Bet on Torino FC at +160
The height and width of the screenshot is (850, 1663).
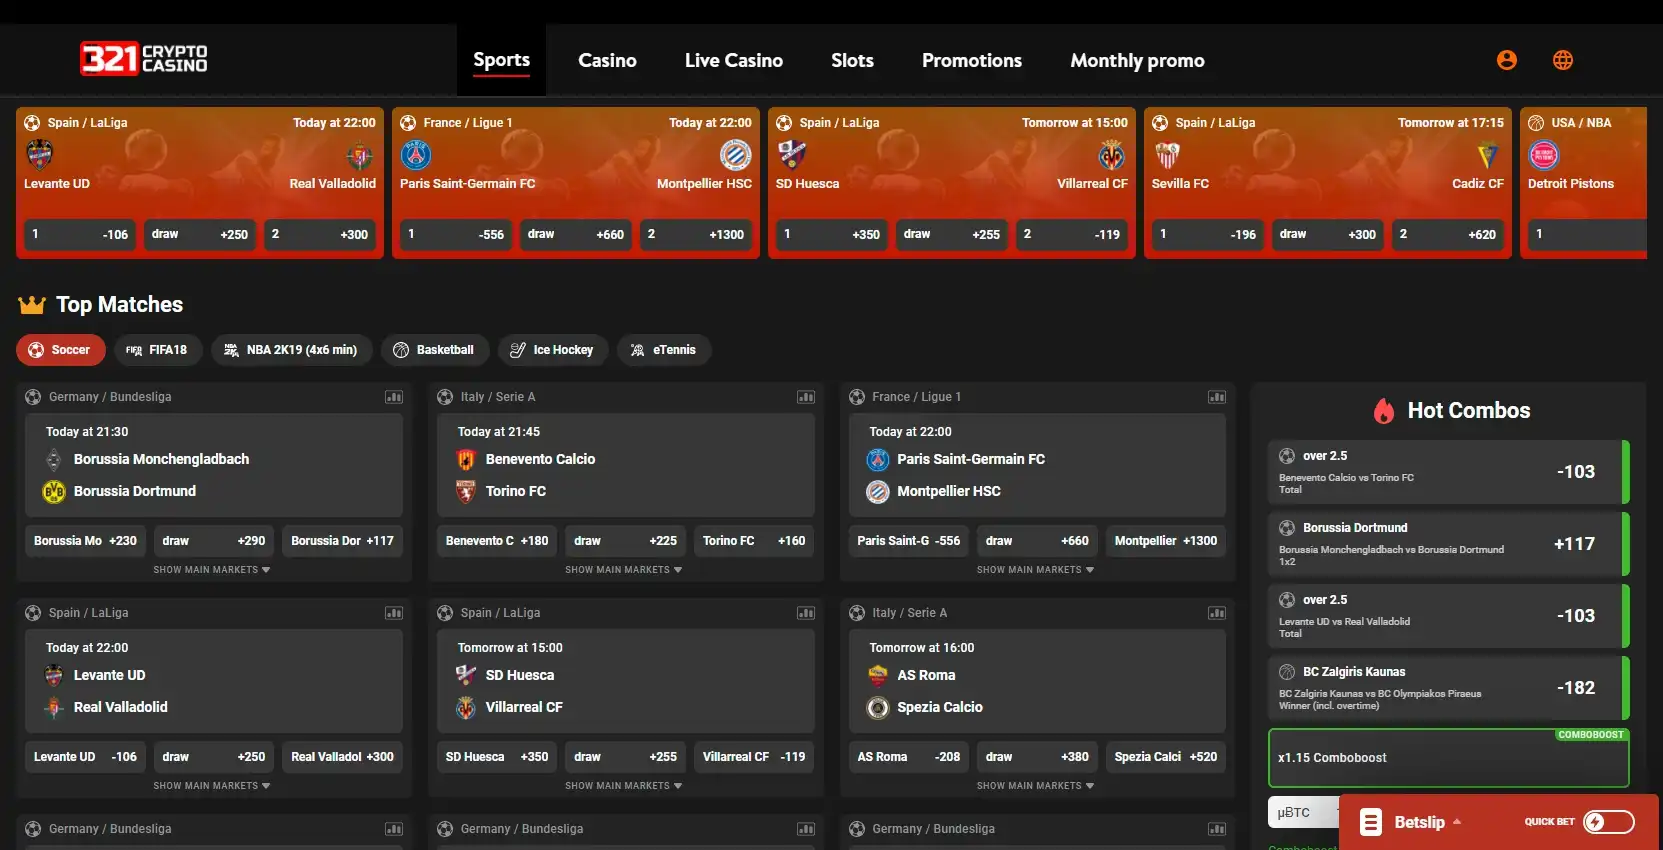click(753, 541)
